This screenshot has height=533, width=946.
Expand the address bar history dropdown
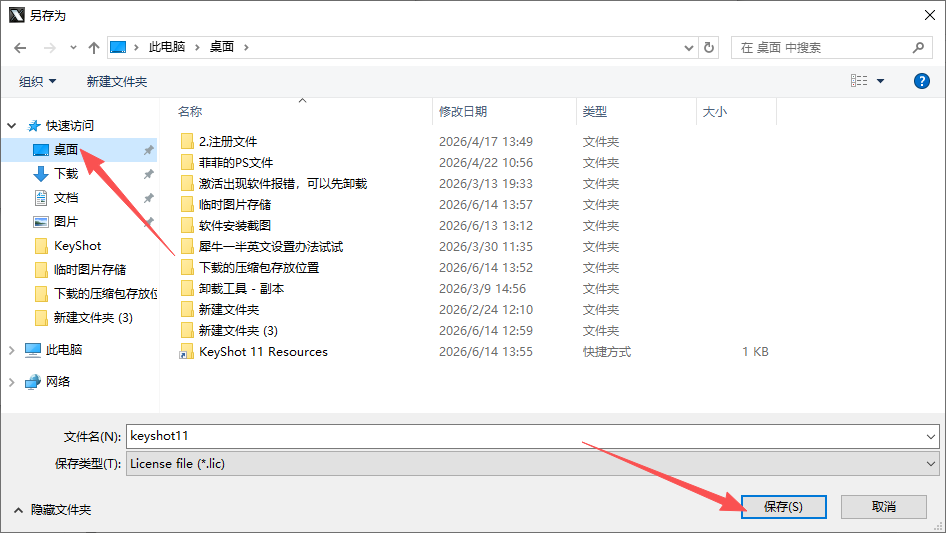(x=688, y=48)
